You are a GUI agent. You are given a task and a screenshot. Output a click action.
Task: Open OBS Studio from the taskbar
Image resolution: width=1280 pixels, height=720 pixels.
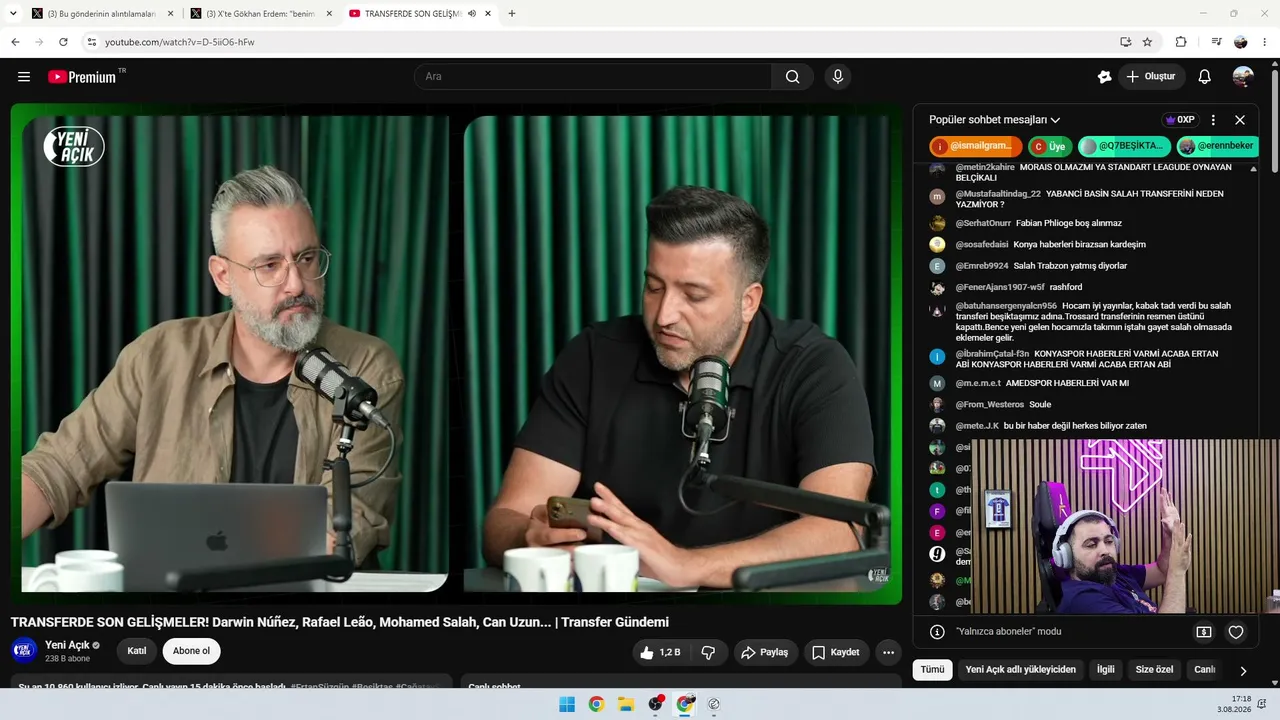[655, 704]
